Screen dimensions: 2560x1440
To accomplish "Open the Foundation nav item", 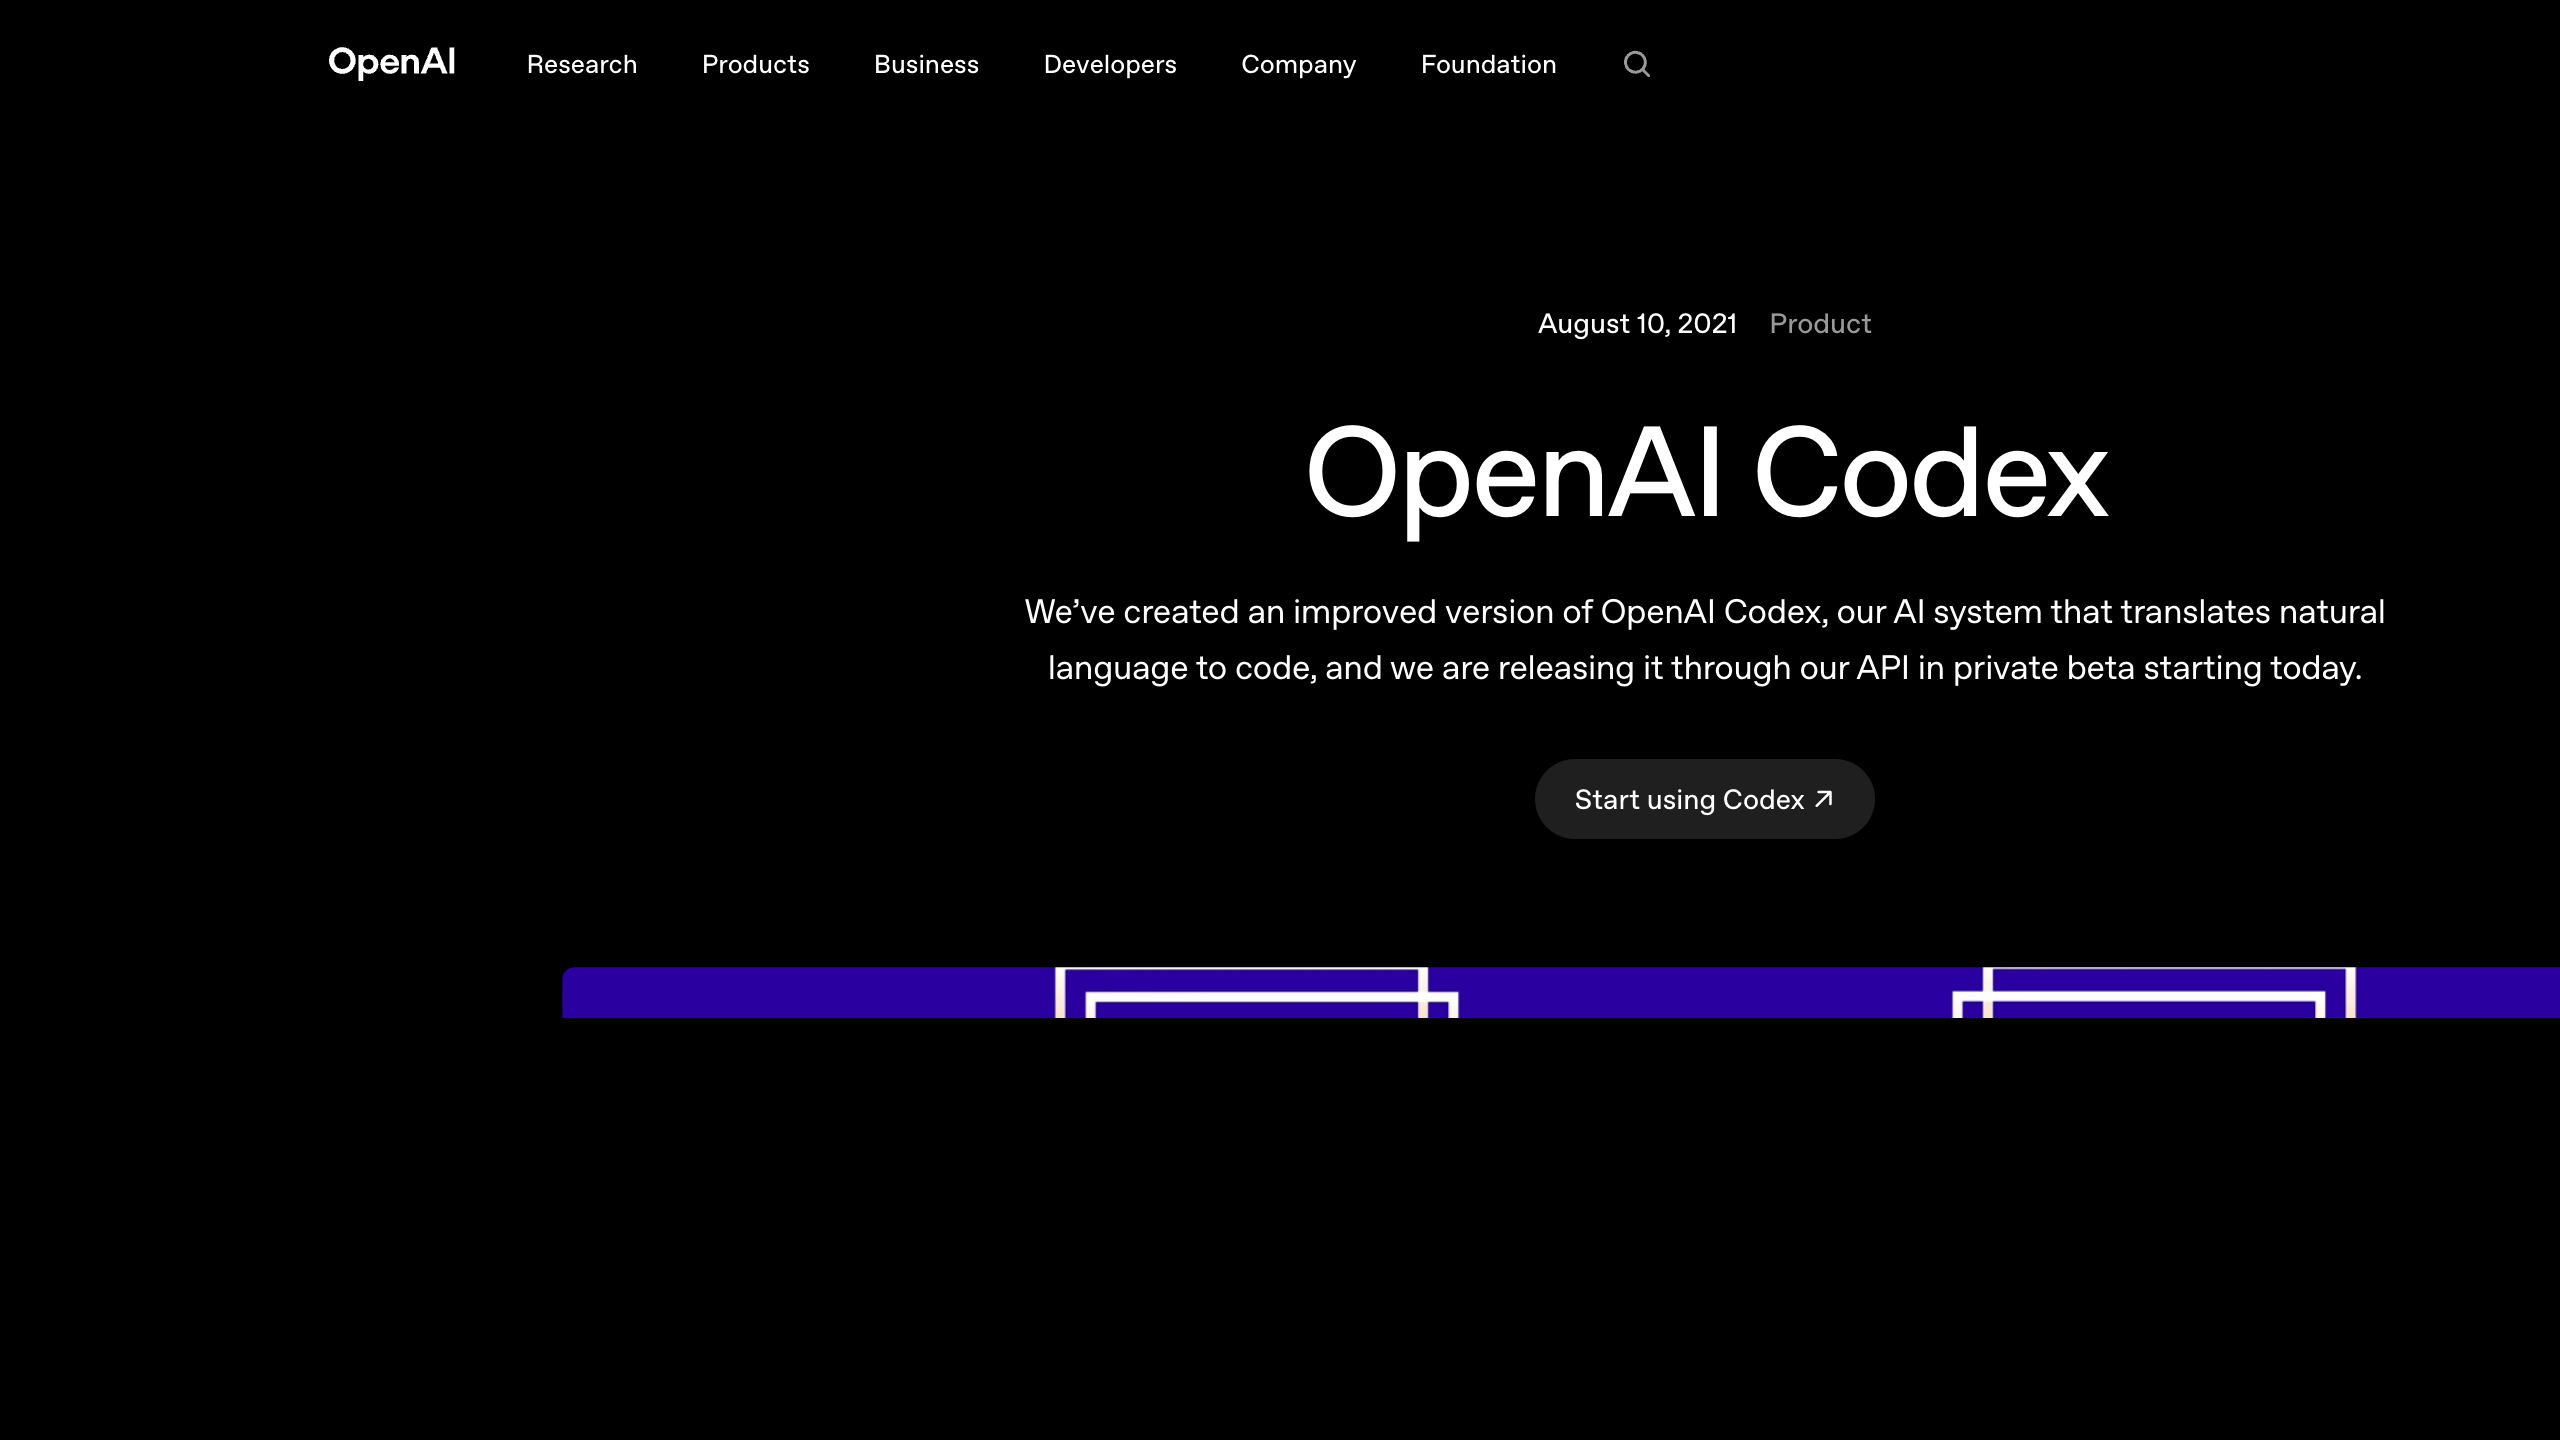I will point(1488,64).
